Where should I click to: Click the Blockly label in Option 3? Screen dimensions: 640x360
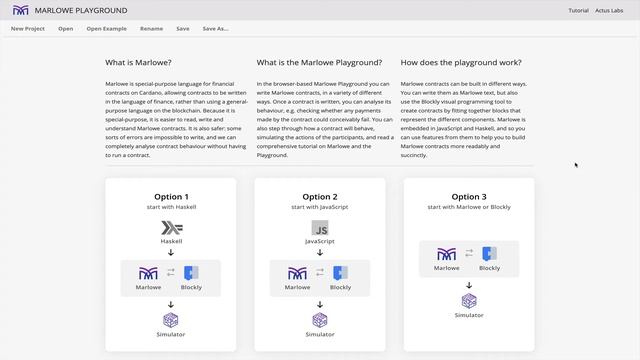[489, 268]
